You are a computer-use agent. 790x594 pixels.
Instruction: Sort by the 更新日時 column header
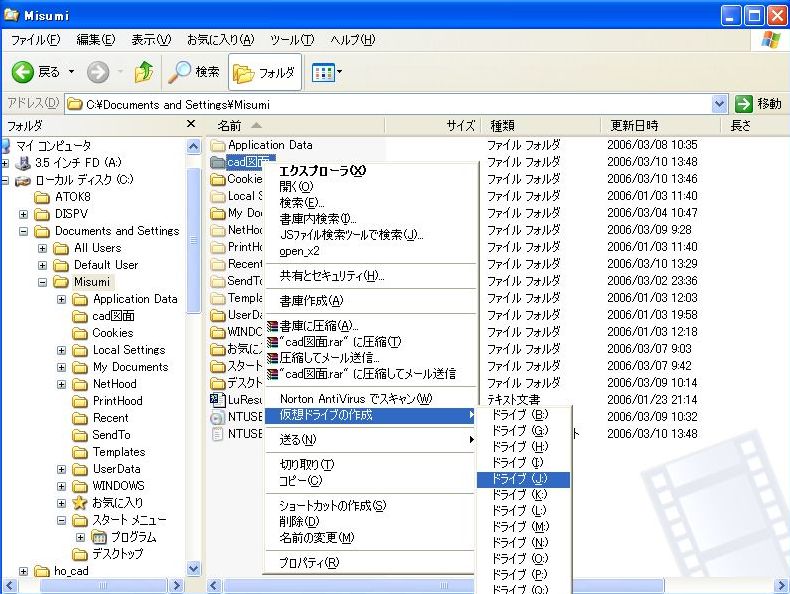tap(661, 125)
